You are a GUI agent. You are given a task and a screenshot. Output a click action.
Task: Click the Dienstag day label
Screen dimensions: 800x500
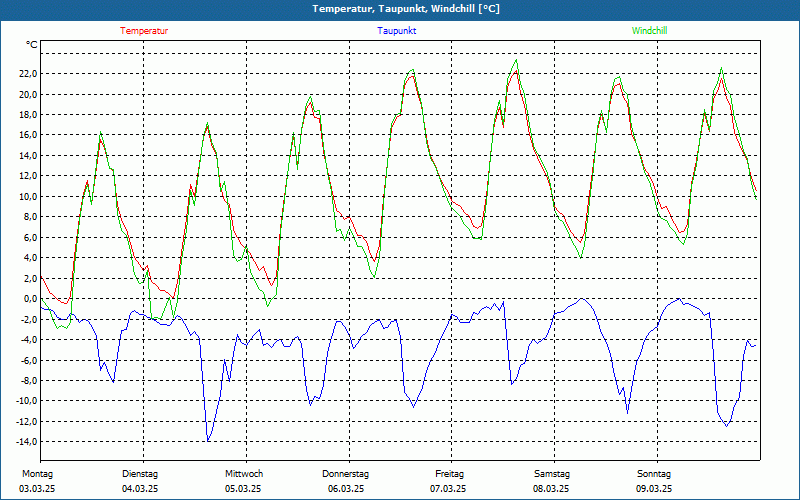click(x=140, y=474)
